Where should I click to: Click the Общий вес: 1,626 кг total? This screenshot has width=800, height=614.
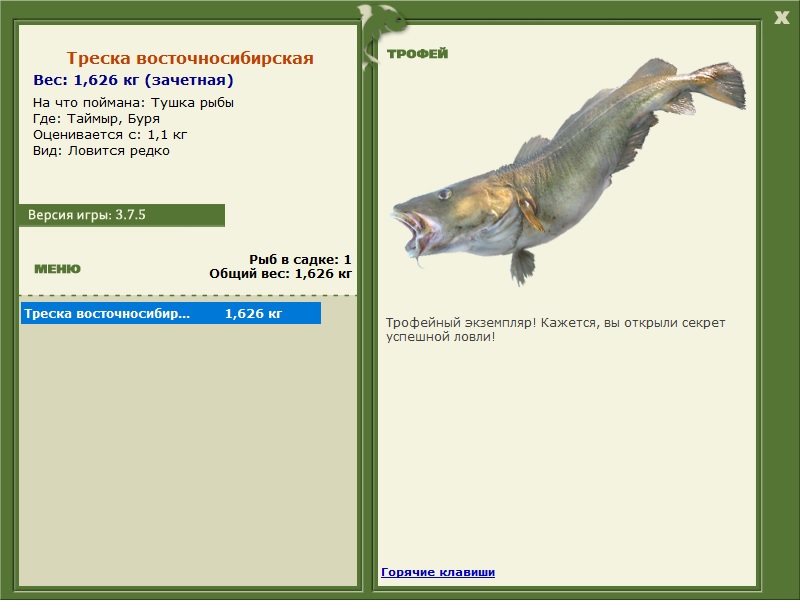tap(280, 274)
